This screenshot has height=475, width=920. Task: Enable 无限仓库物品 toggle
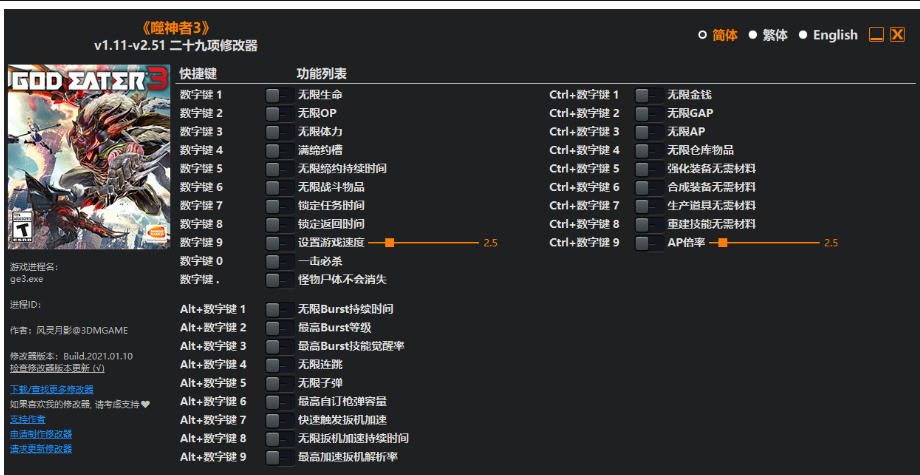[x=648, y=150]
